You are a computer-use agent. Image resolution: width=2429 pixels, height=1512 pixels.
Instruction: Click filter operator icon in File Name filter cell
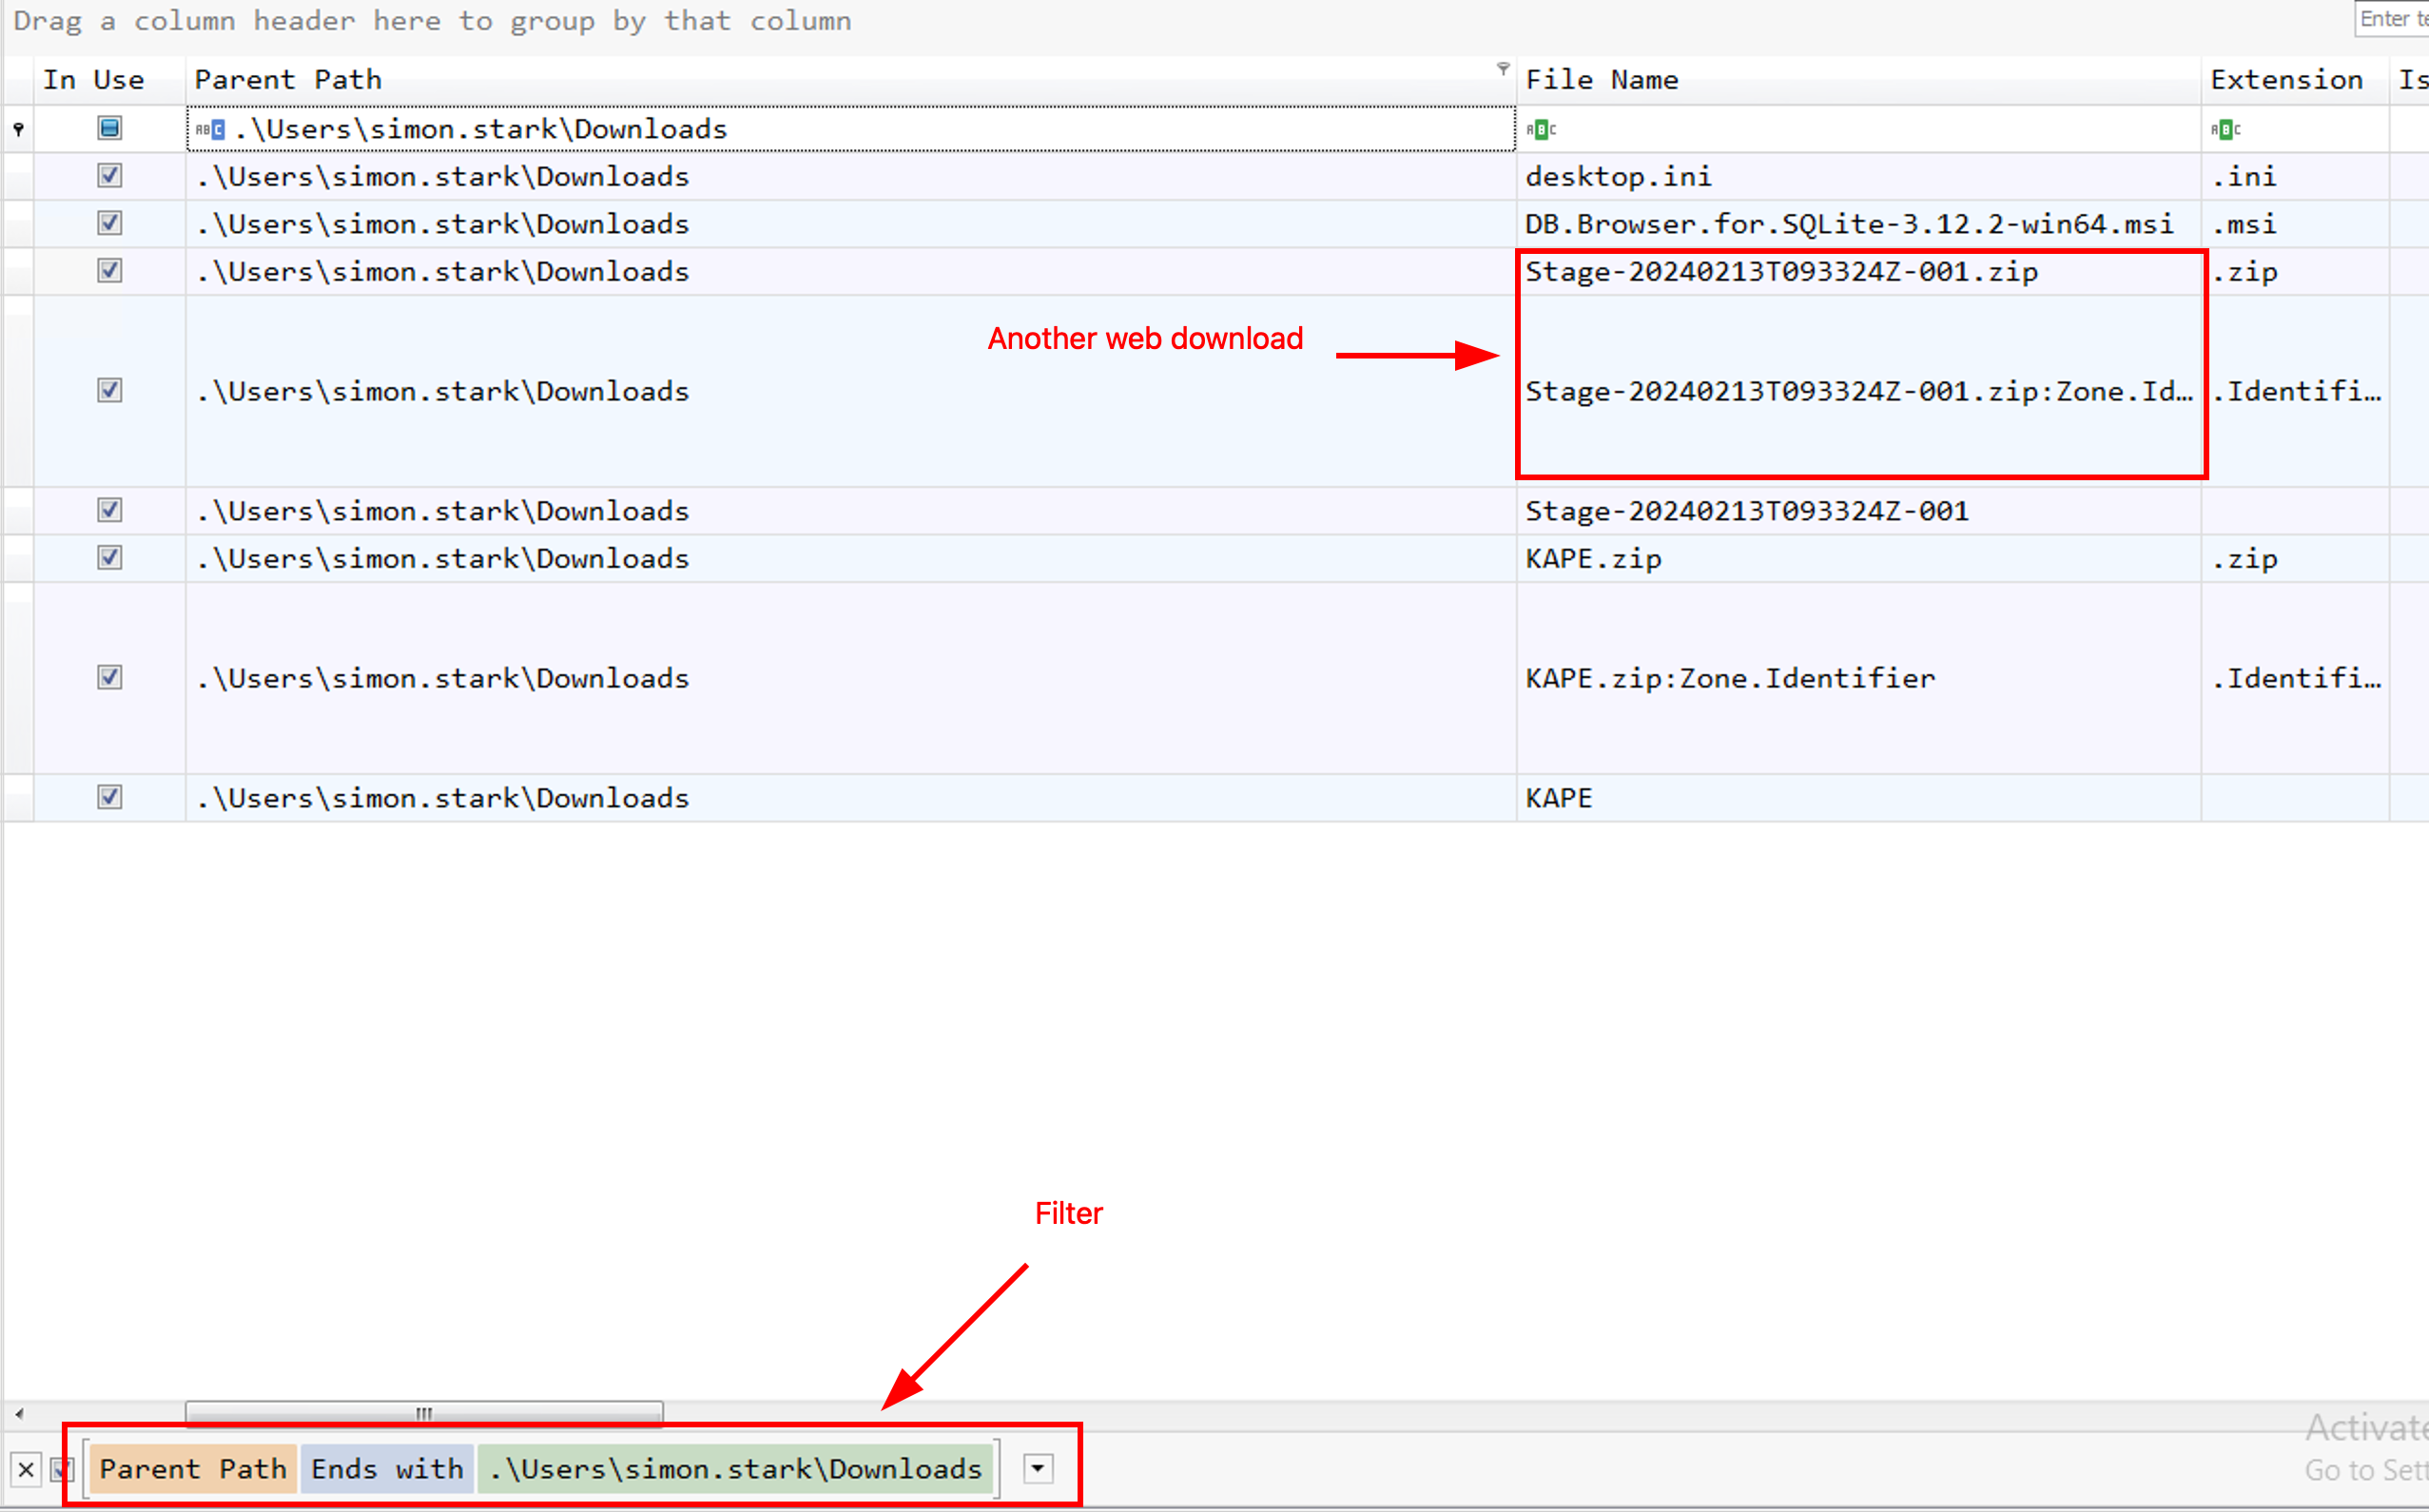coord(1540,129)
